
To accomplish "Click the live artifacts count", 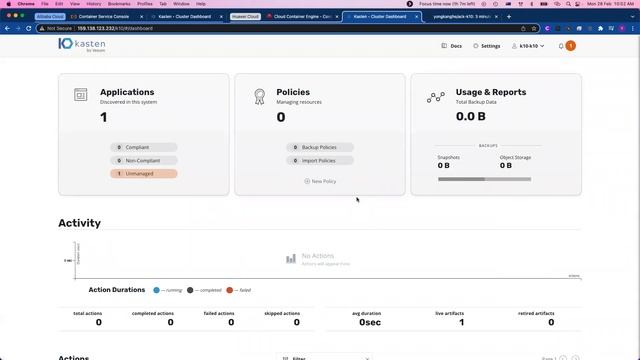I will coord(462,322).
